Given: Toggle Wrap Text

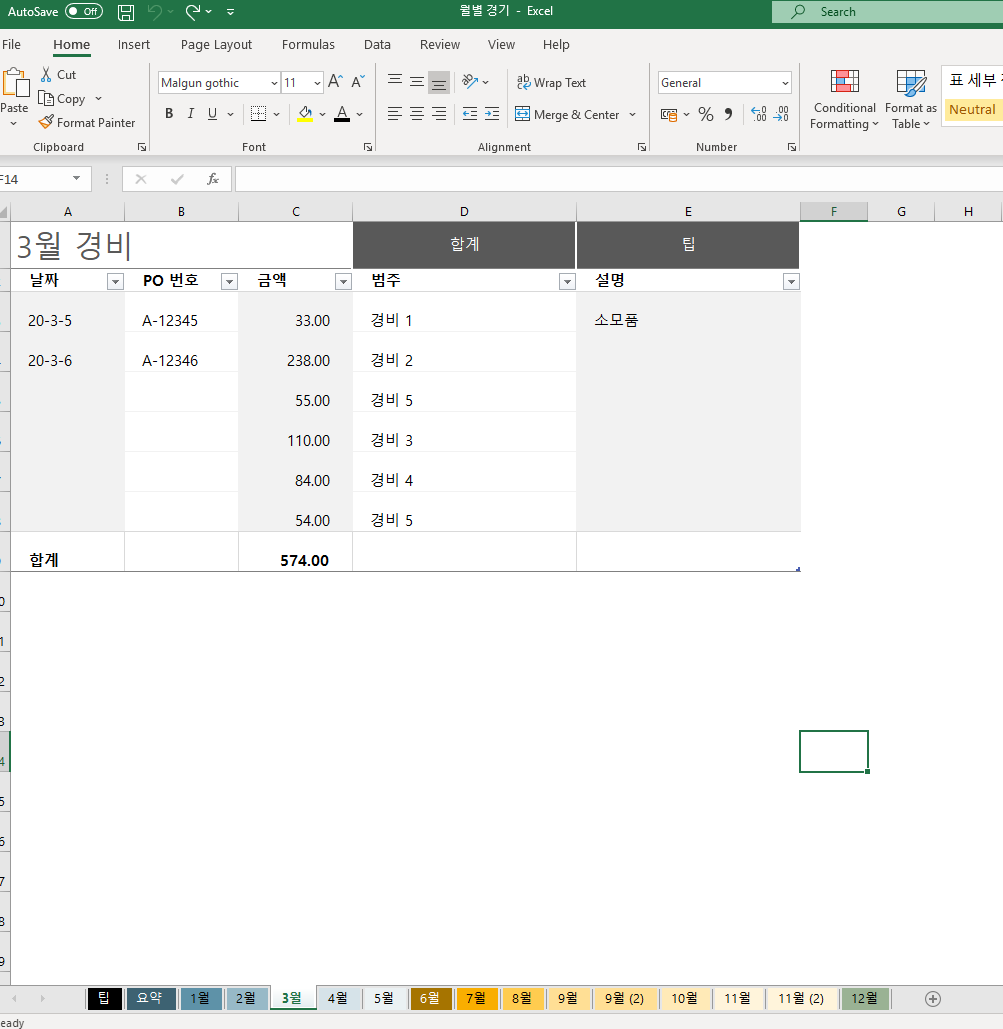Looking at the screenshot, I should point(551,83).
